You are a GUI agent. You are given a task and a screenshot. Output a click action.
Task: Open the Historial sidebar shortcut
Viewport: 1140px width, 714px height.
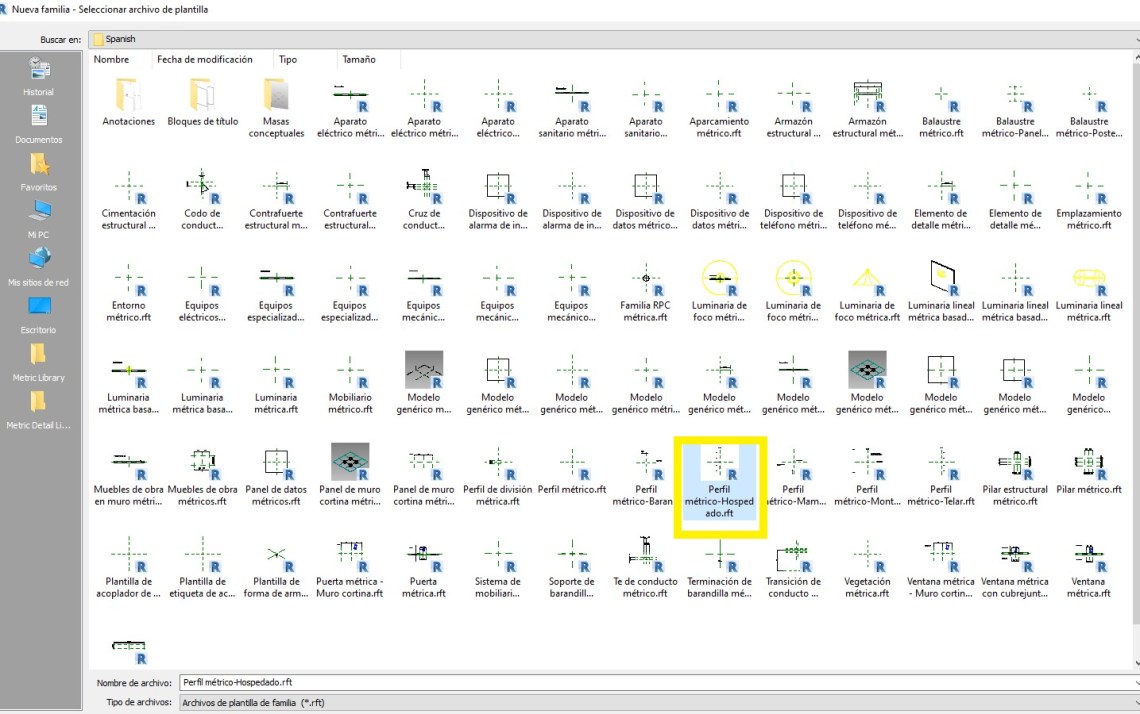point(39,76)
